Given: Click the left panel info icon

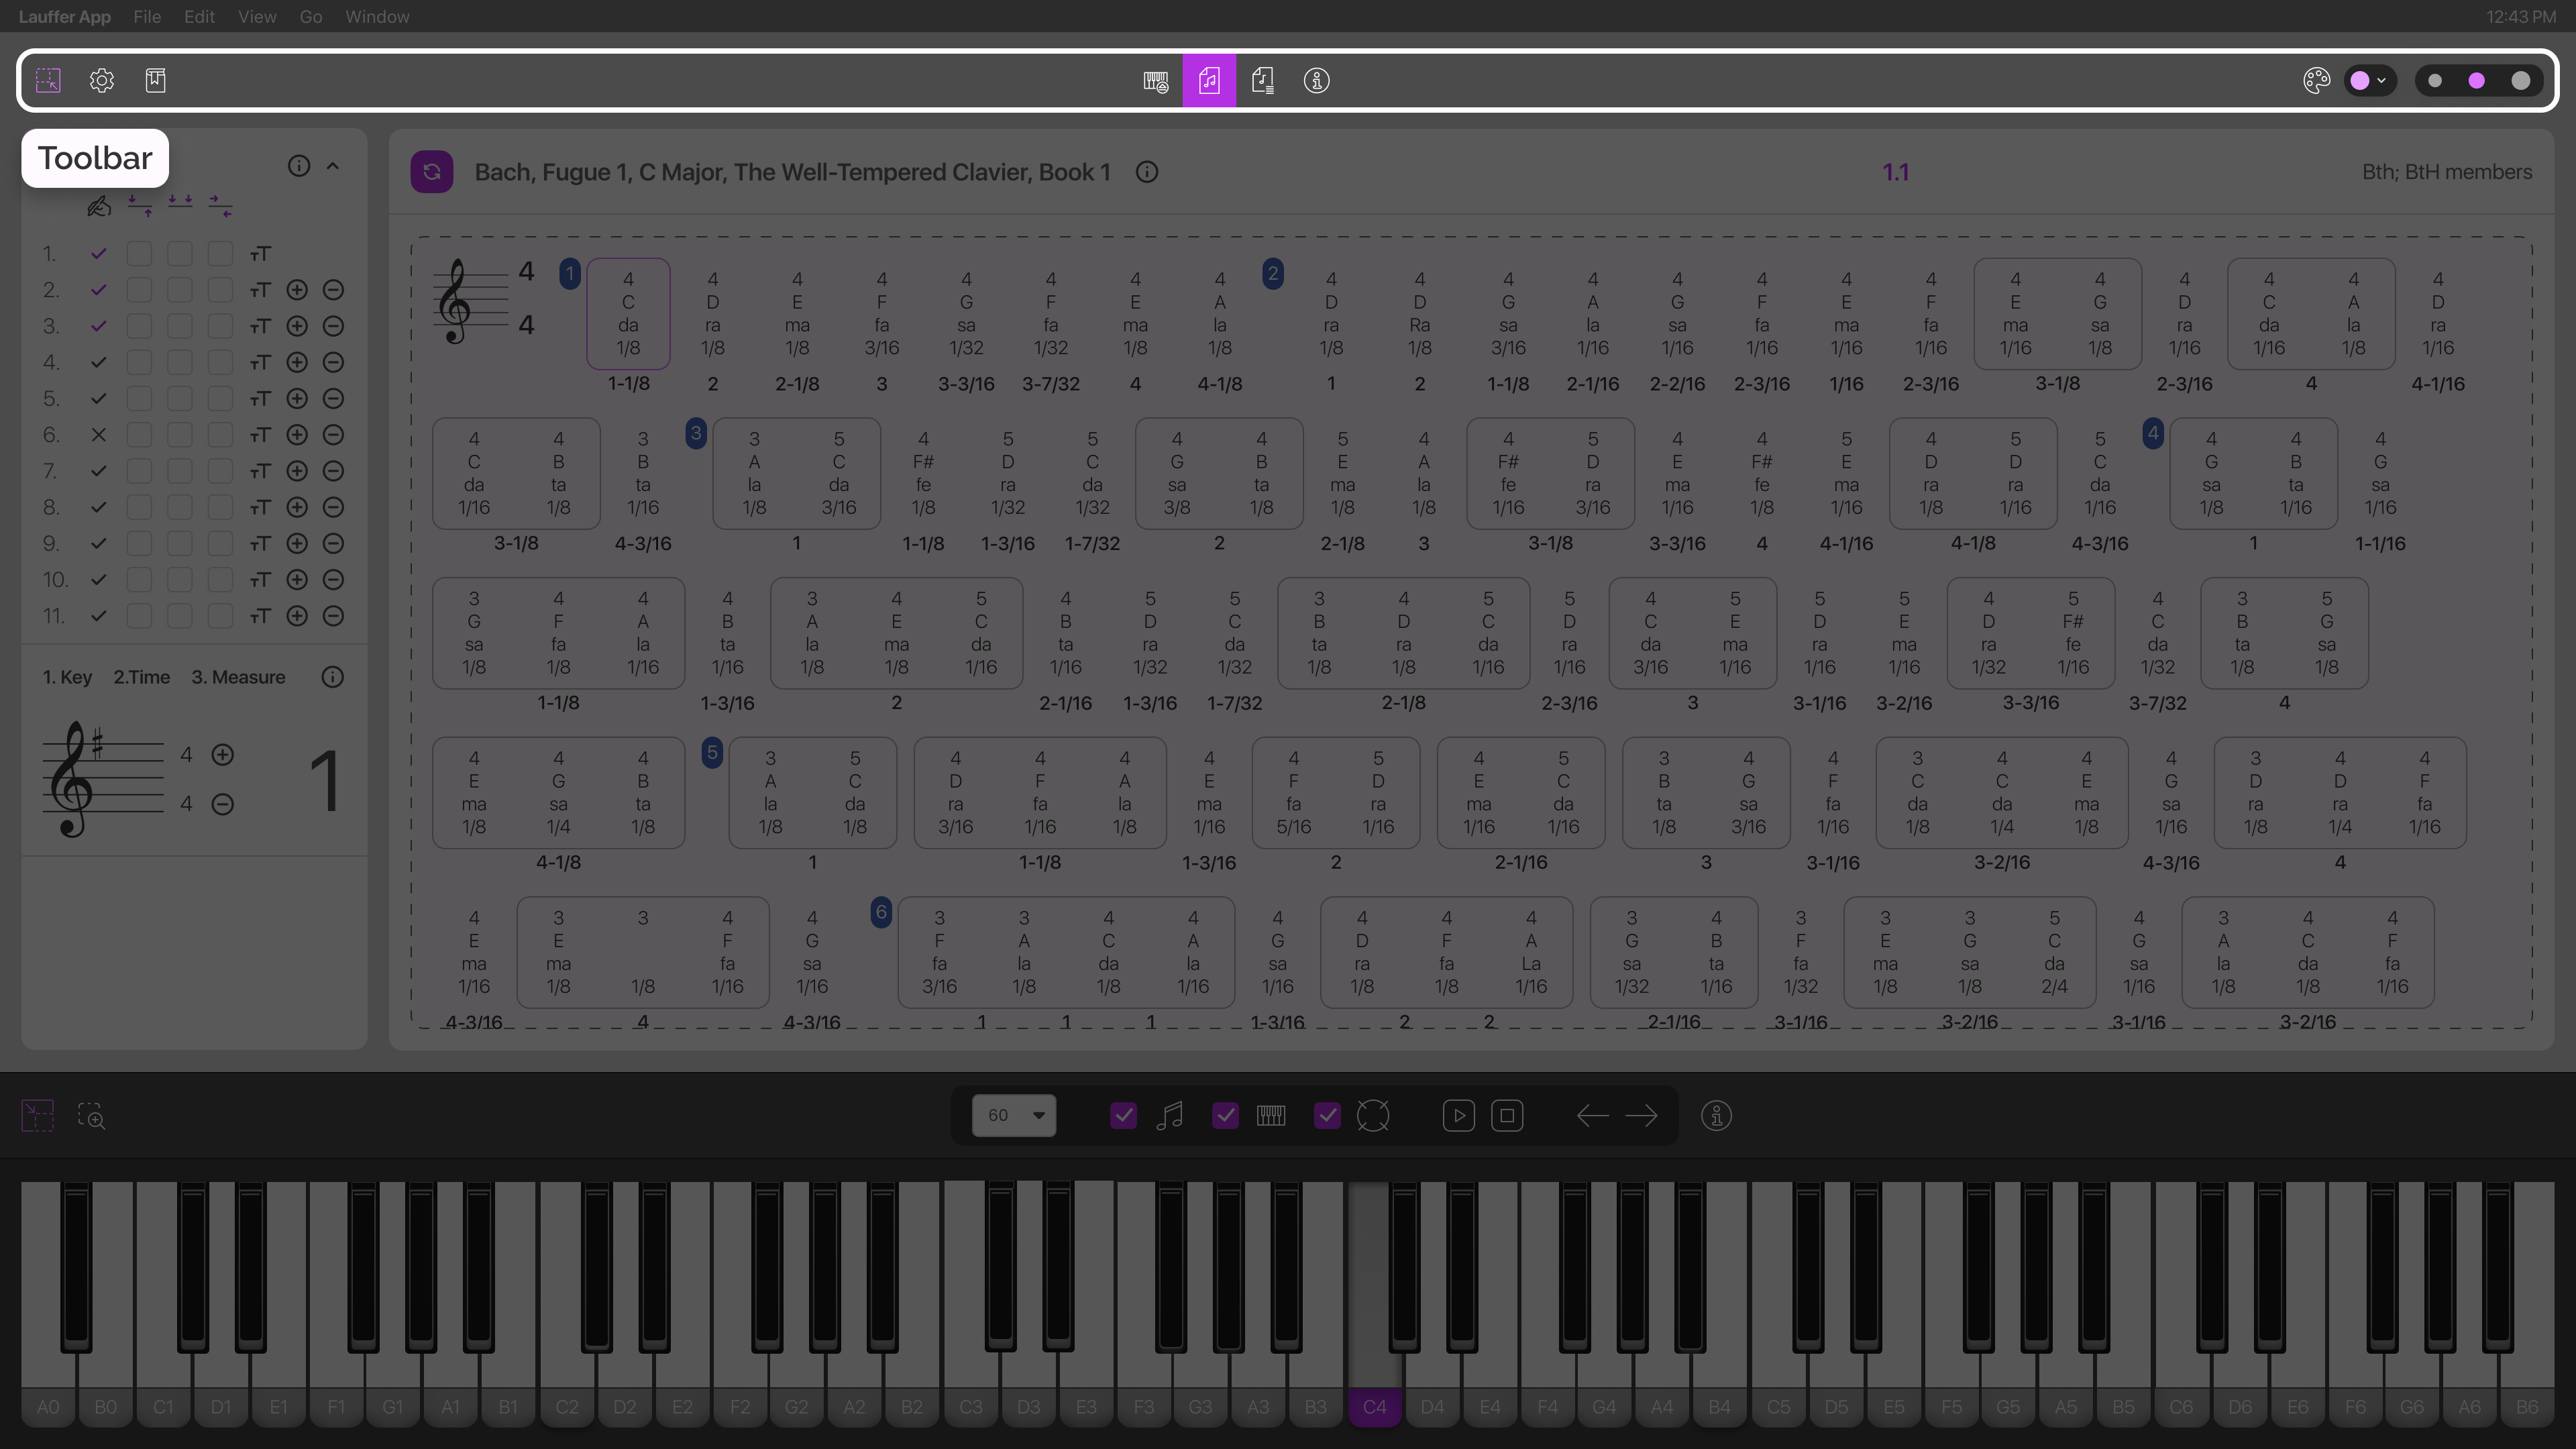Looking at the screenshot, I should click(x=299, y=166).
